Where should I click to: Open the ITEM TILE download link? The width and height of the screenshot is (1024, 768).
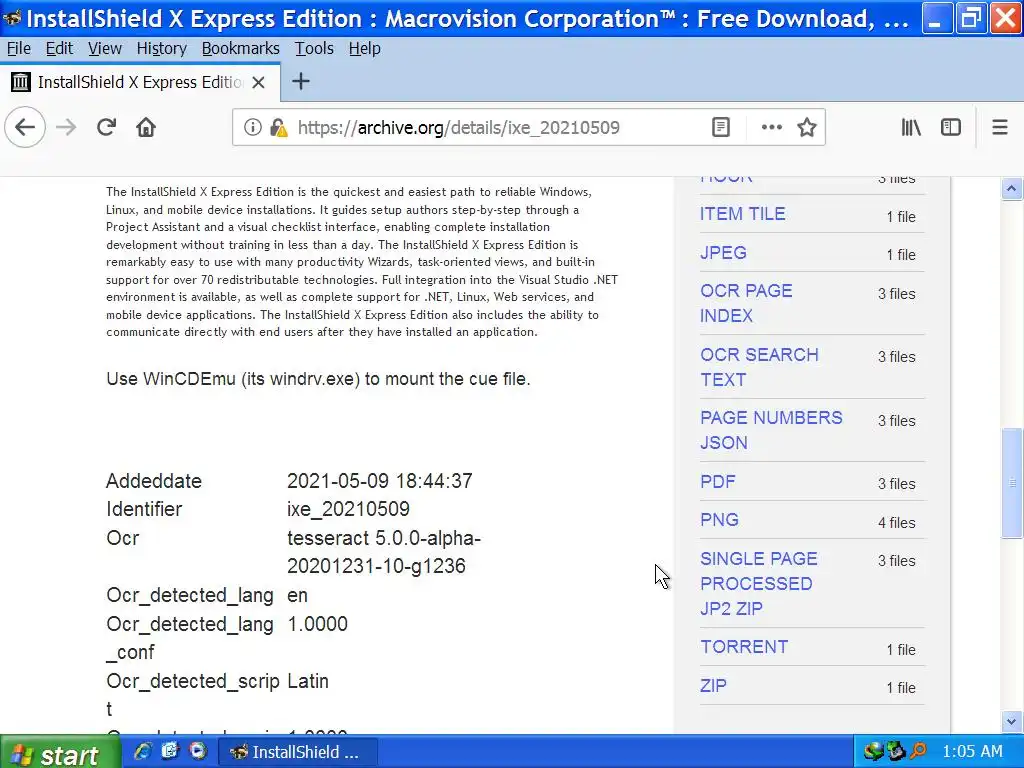[x=743, y=214]
